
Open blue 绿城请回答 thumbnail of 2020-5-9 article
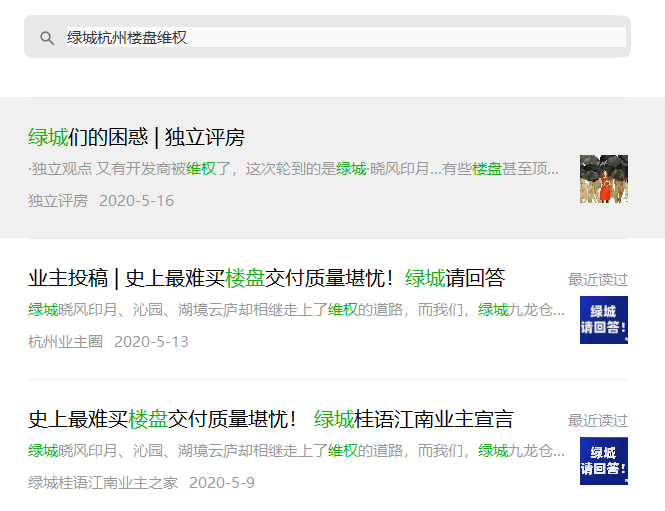(604, 461)
